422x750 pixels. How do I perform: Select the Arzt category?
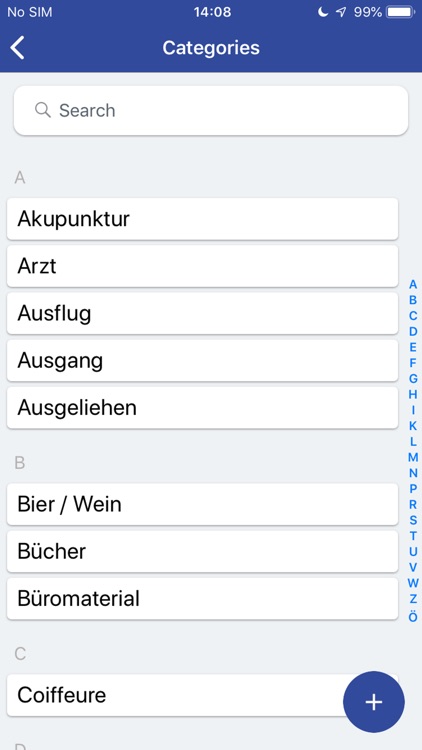tap(202, 266)
